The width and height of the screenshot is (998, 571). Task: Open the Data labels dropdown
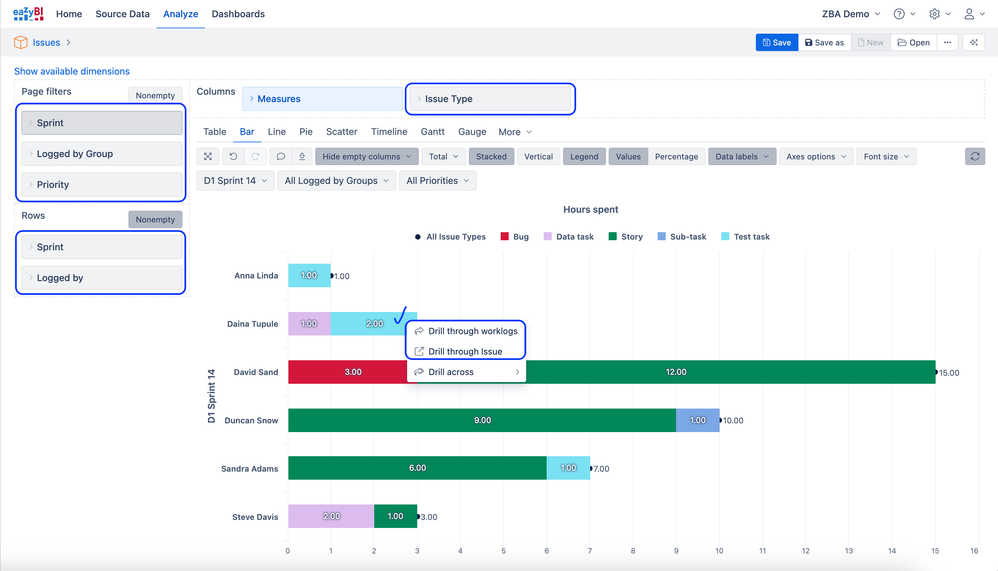(x=741, y=157)
